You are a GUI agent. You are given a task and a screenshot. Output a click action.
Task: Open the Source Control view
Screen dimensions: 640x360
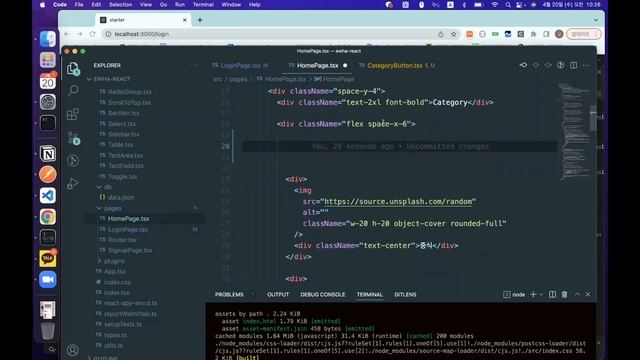point(73,138)
